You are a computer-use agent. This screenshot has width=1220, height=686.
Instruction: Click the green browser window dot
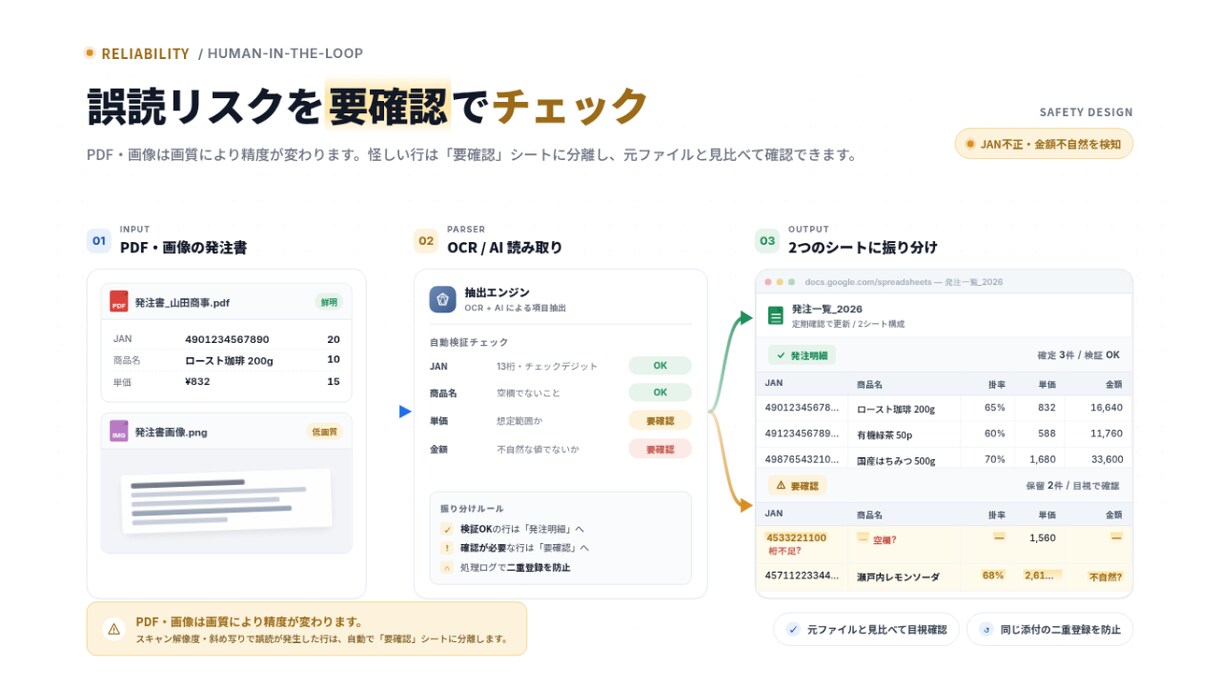[791, 282]
